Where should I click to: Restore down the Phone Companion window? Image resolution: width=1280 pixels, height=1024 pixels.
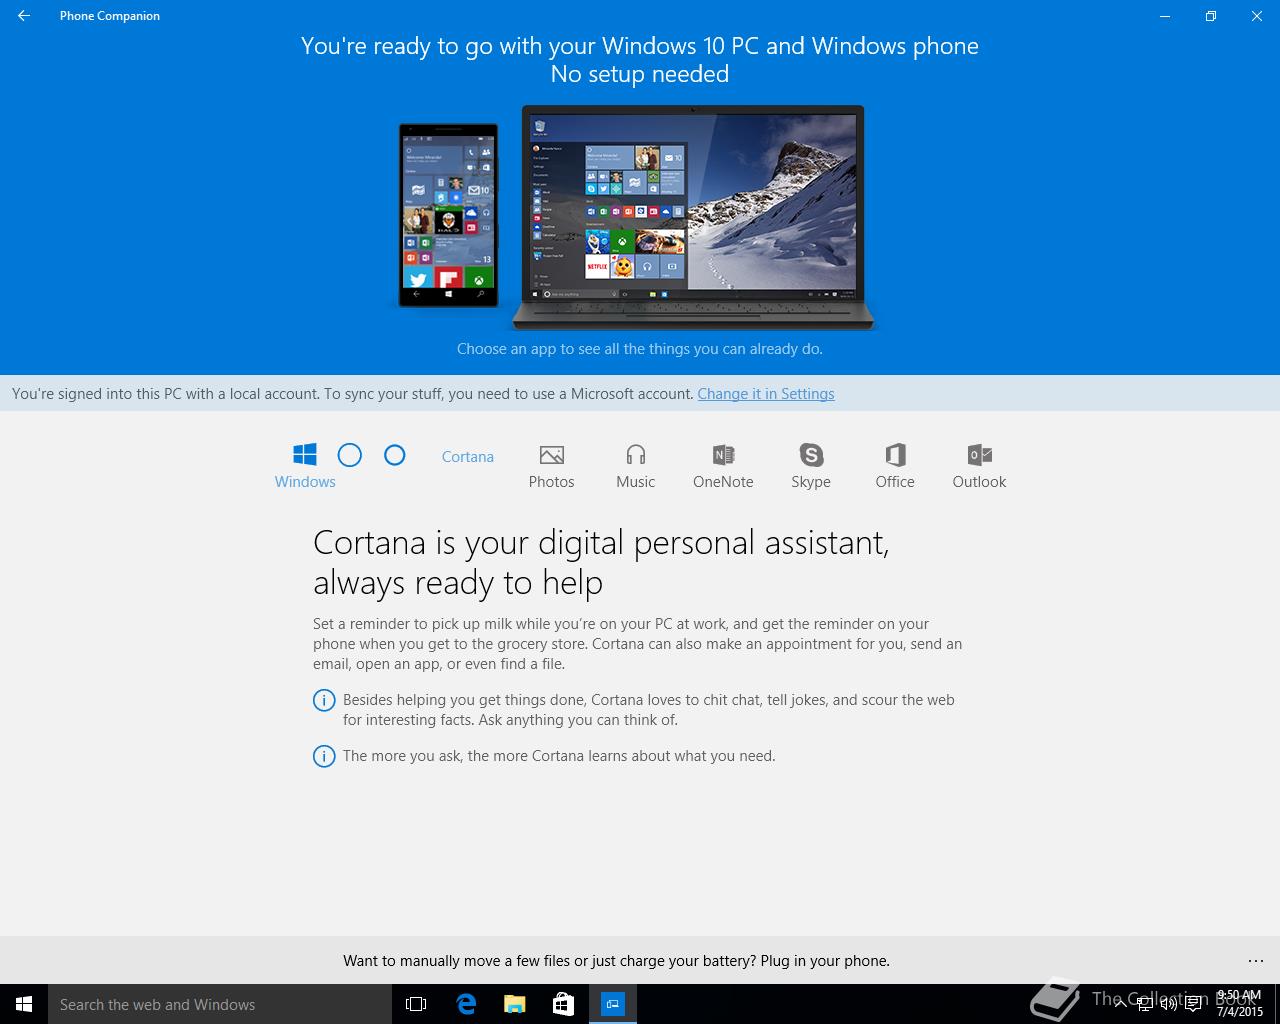click(1210, 16)
